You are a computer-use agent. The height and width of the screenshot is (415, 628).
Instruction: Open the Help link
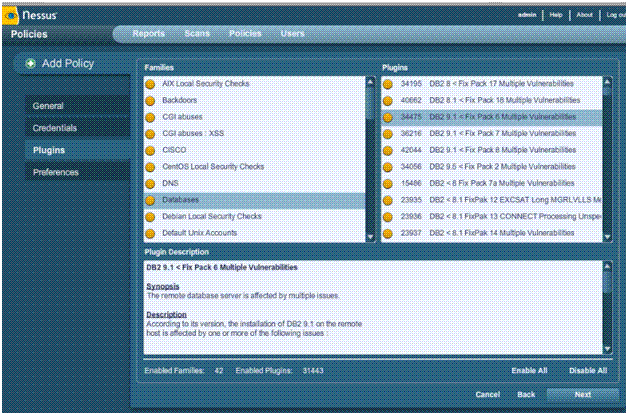pos(556,15)
